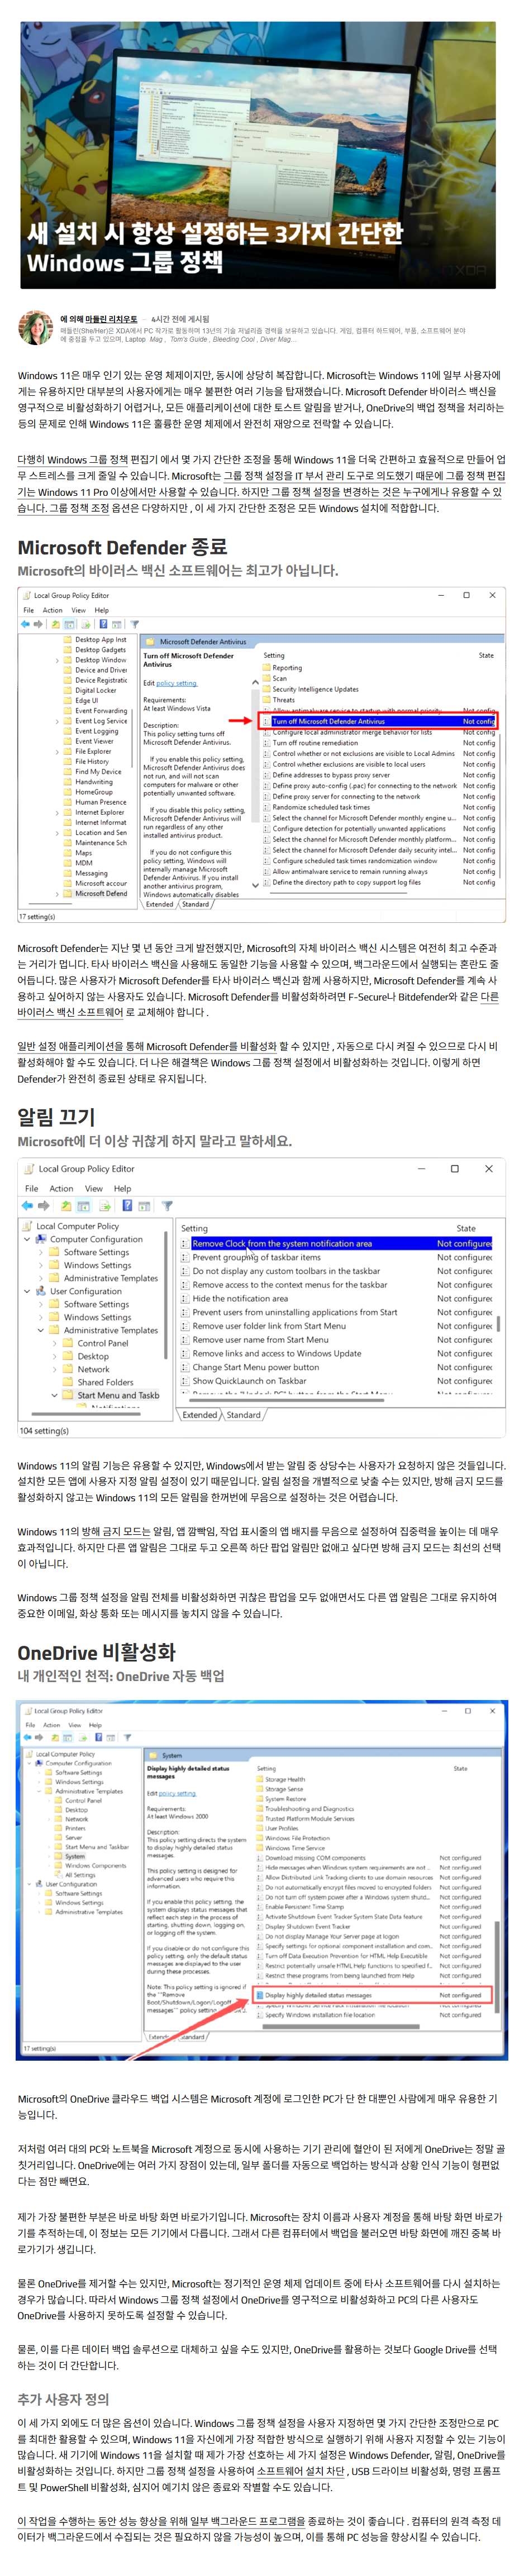The image size is (524, 2576).
Task: Collapse User Configuration in Start Menu screenshot tree
Action: 28,1291
